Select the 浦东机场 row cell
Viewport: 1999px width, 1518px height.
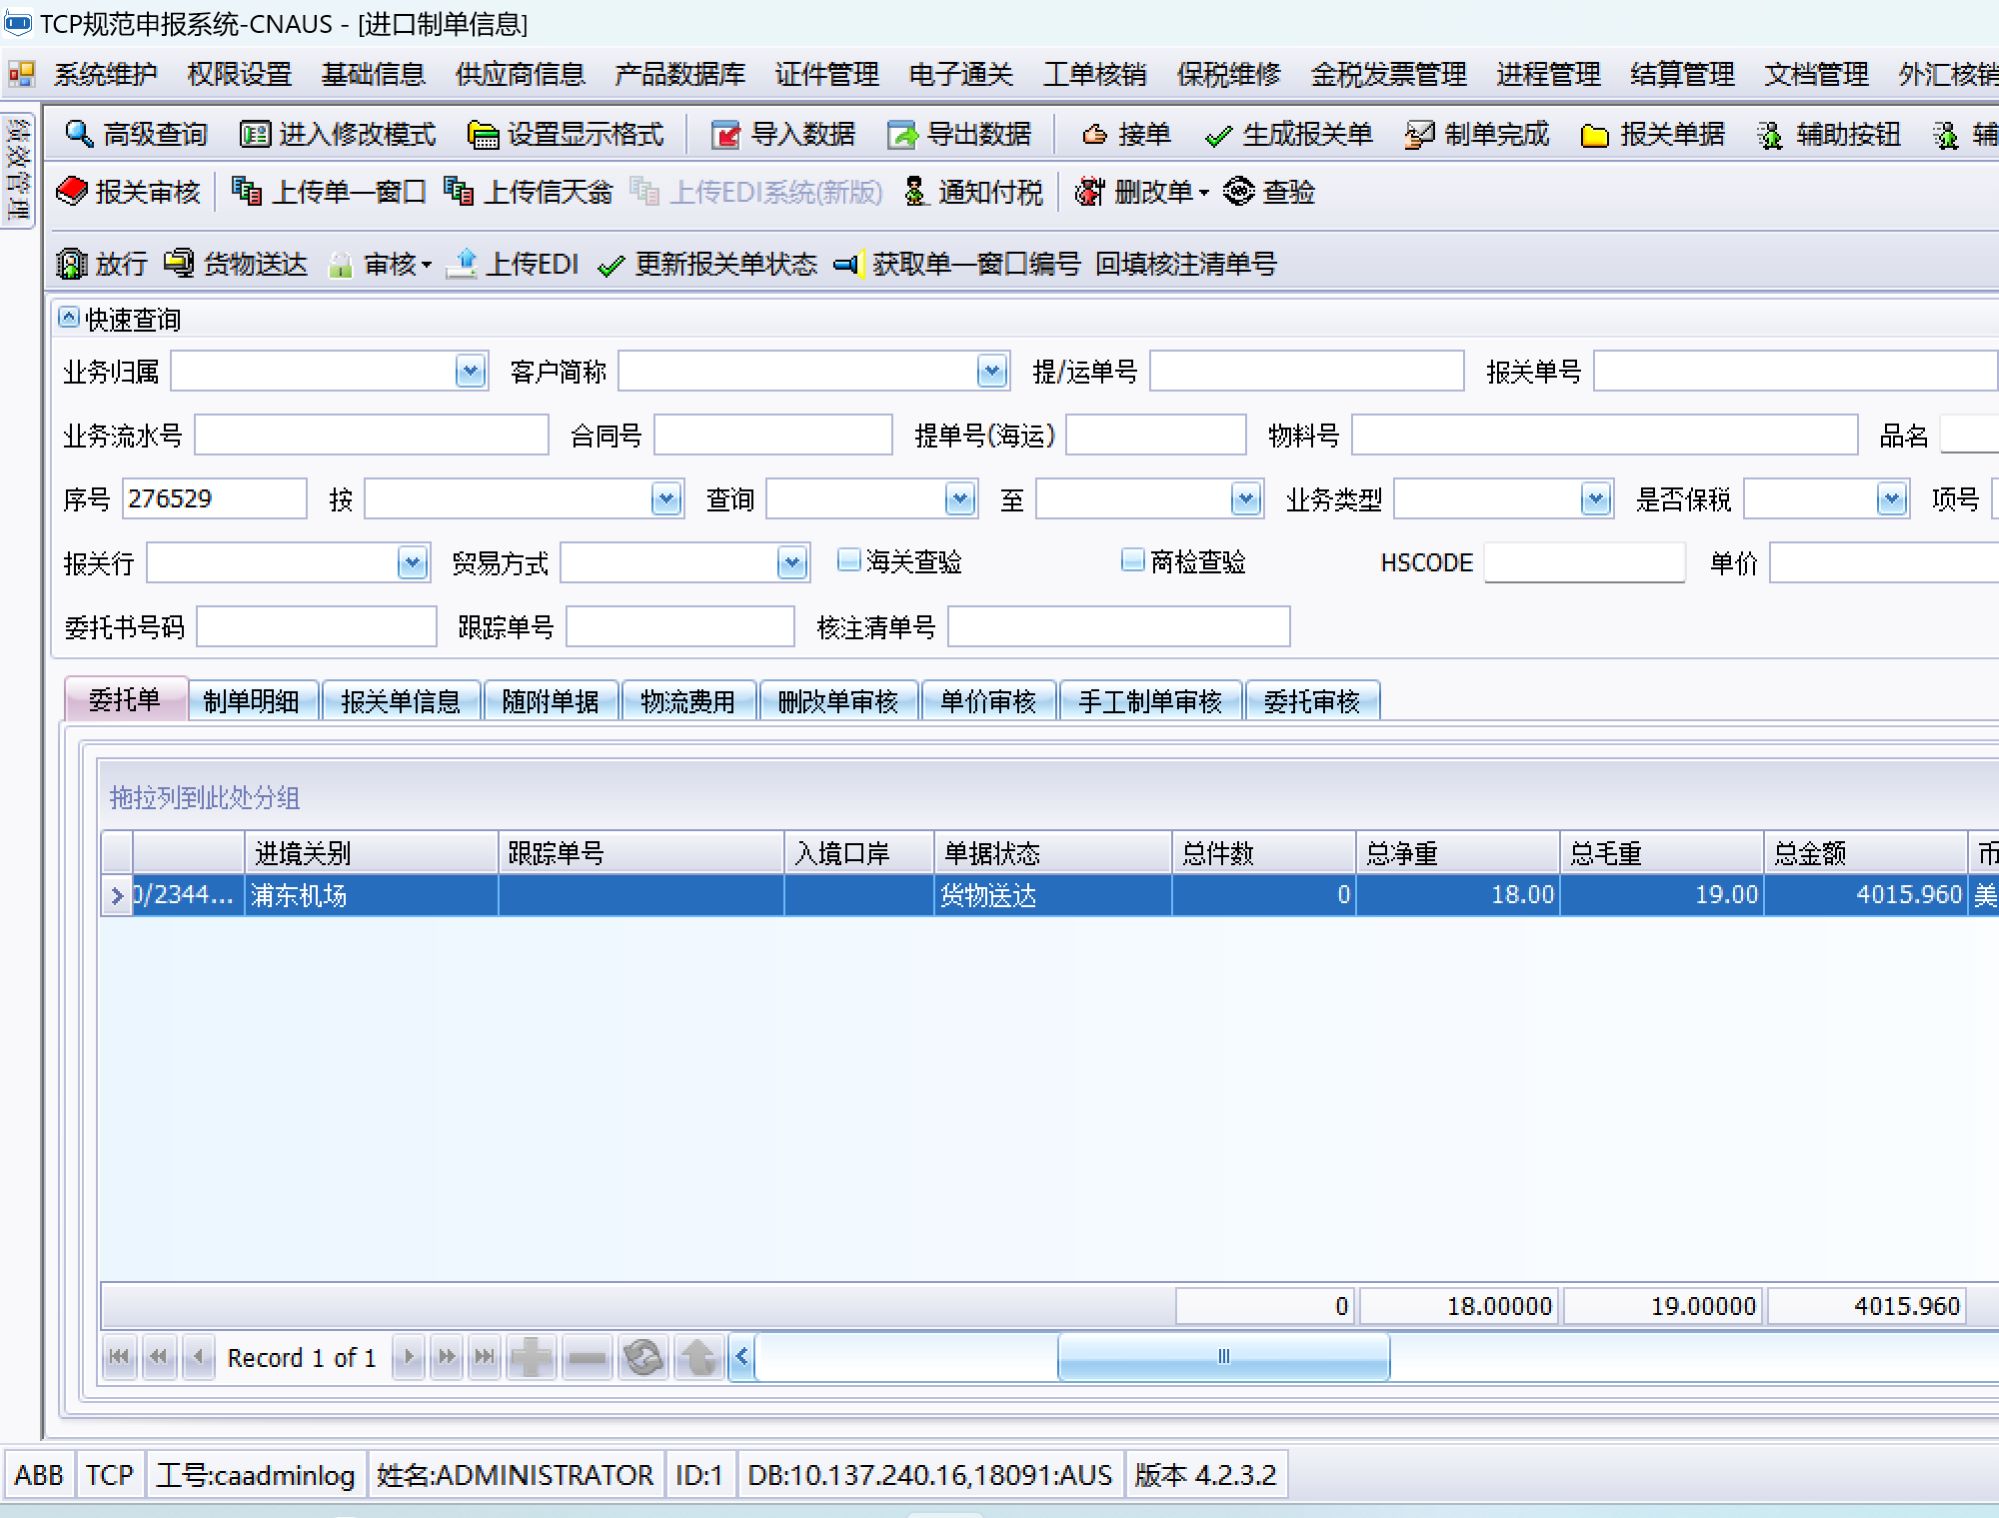tap(371, 895)
